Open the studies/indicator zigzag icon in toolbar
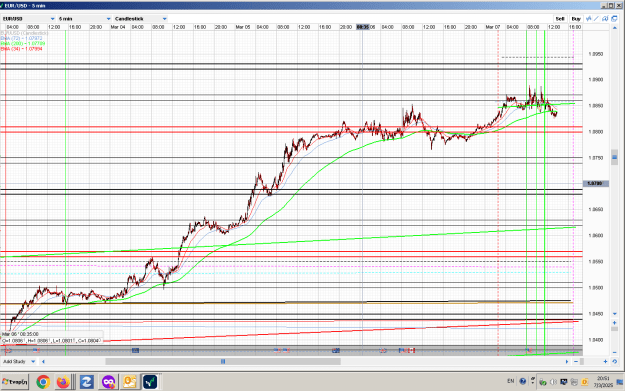This screenshot has height=391, width=625. (x=588, y=19)
